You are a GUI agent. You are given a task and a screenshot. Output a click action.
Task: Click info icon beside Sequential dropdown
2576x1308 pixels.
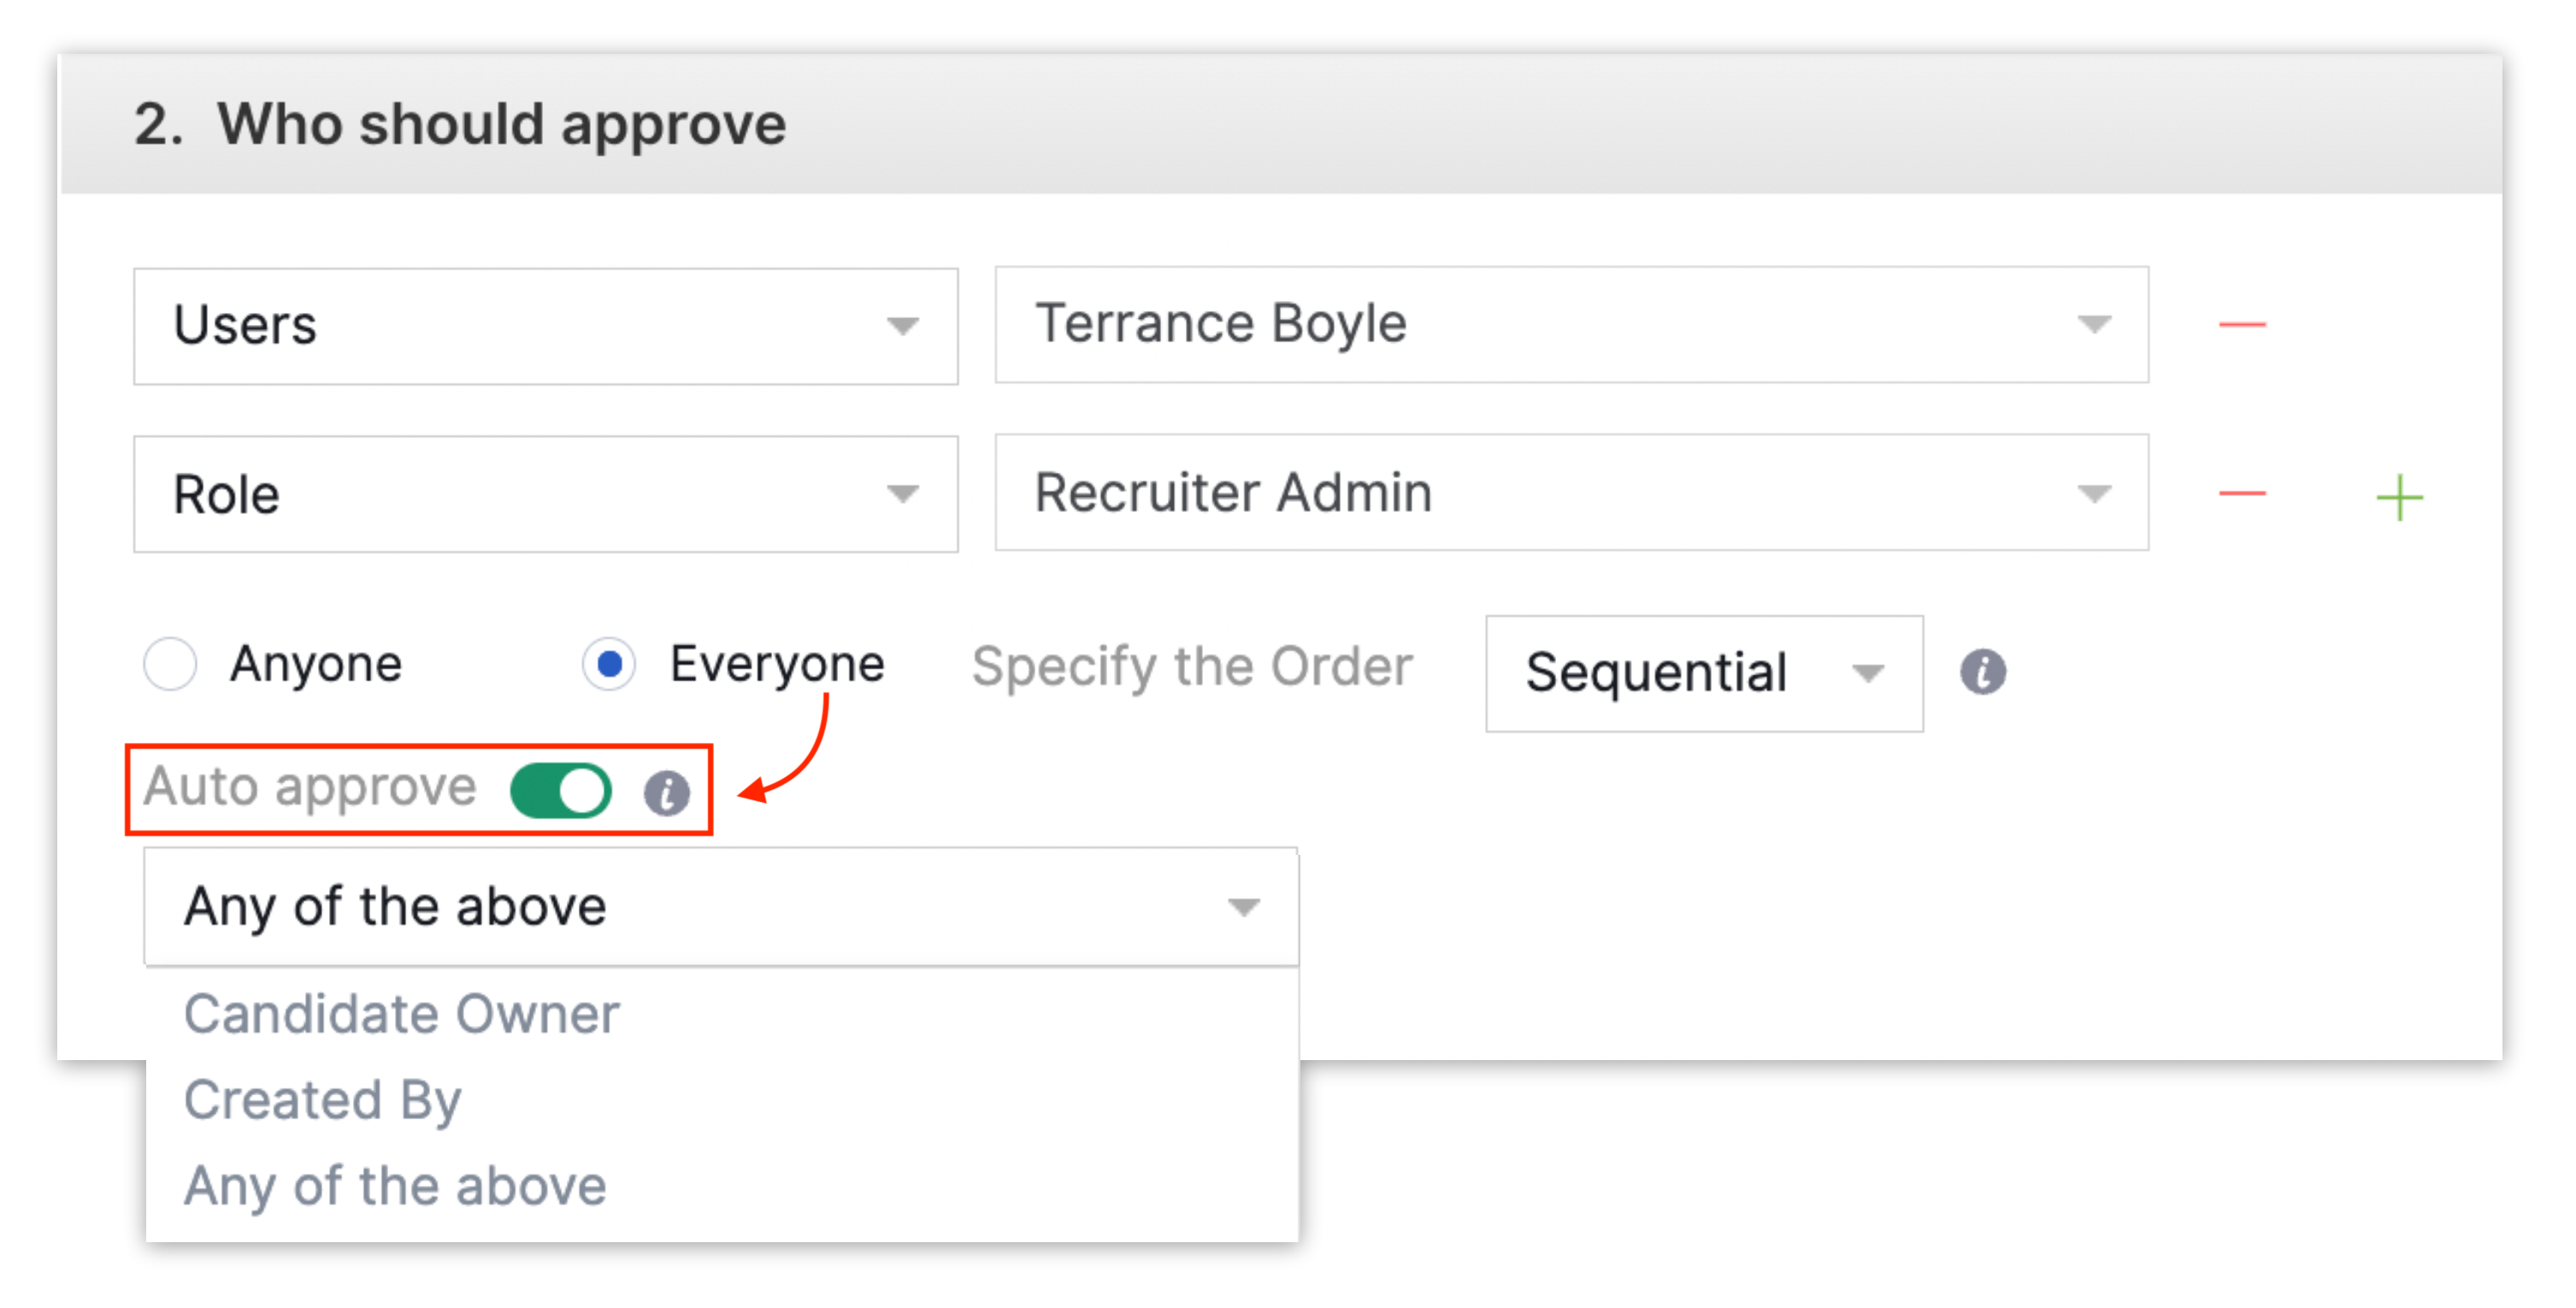pyautogui.click(x=1982, y=672)
